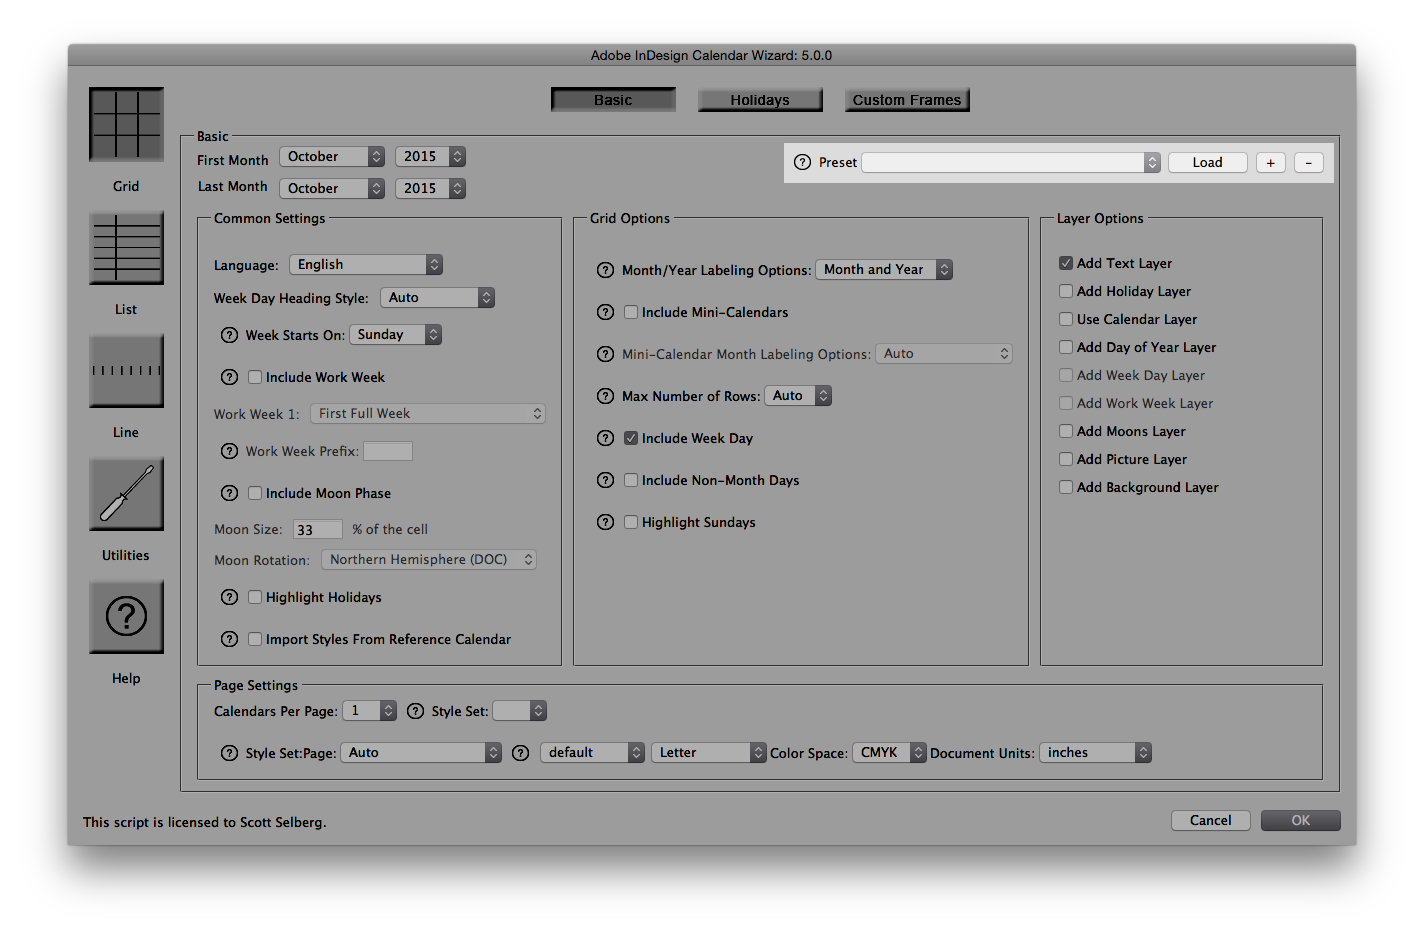The image size is (1424, 937).
Task: Select the Grid calendar layout icon
Action: tap(126, 124)
